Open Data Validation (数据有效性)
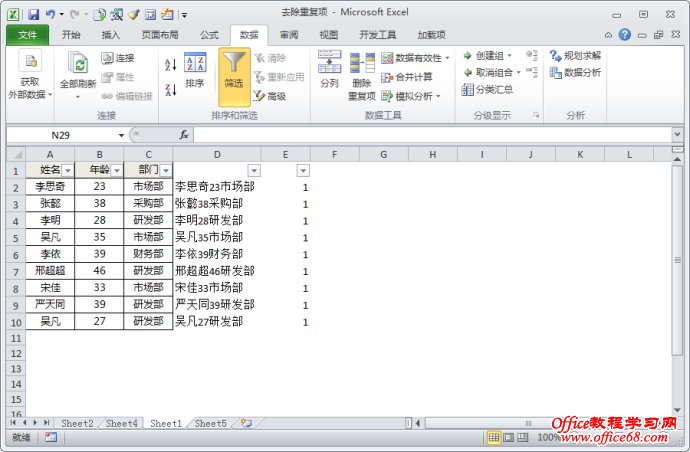690x452 pixels. pos(415,58)
